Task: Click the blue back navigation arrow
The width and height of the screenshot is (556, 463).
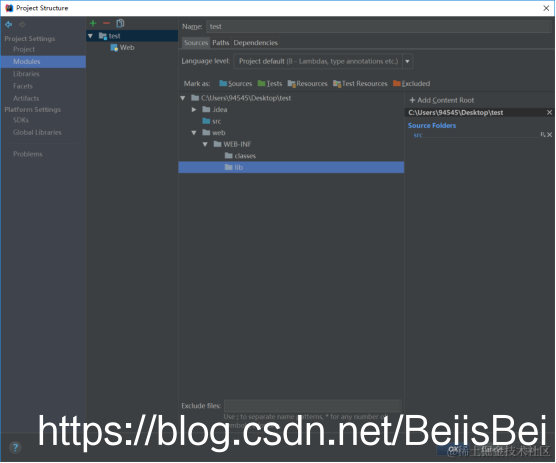Action: pos(9,24)
